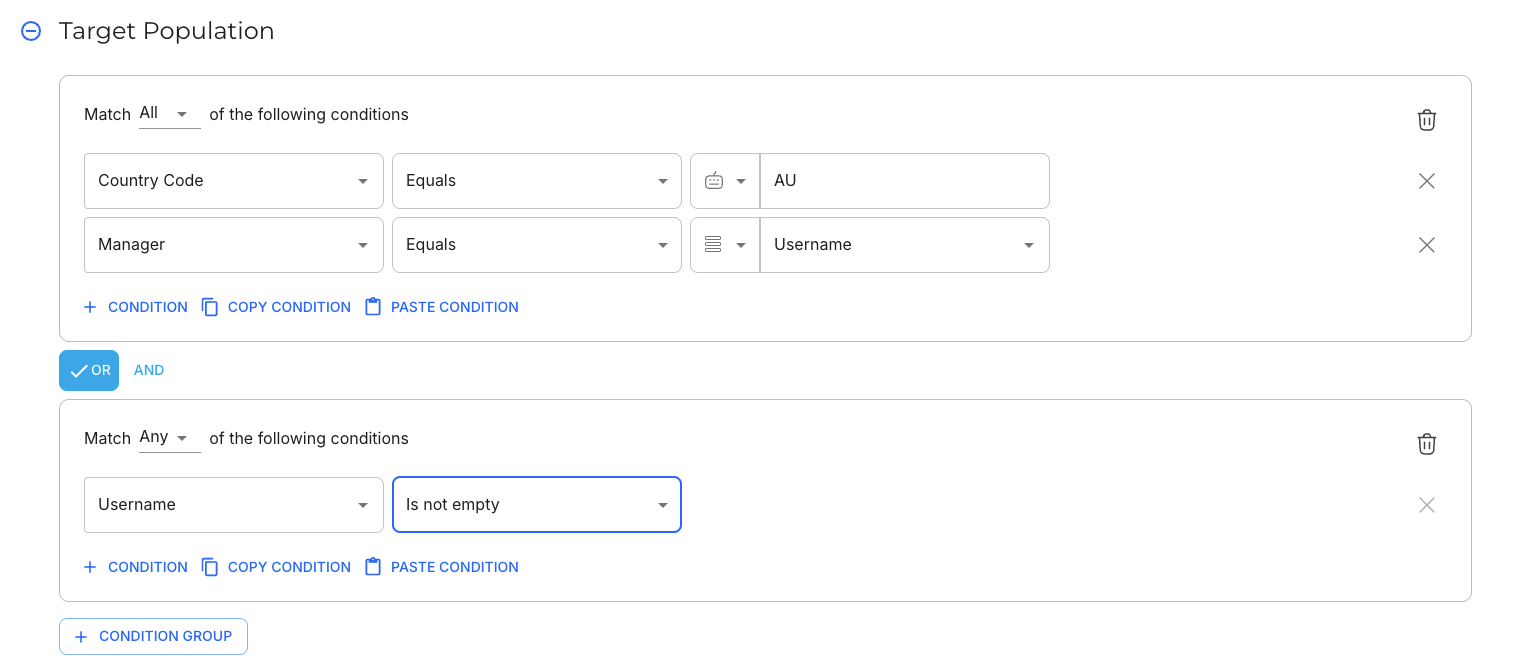This screenshot has width=1531, height=664.
Task: Open the Country Code attribute dropdown
Action: coord(233,181)
